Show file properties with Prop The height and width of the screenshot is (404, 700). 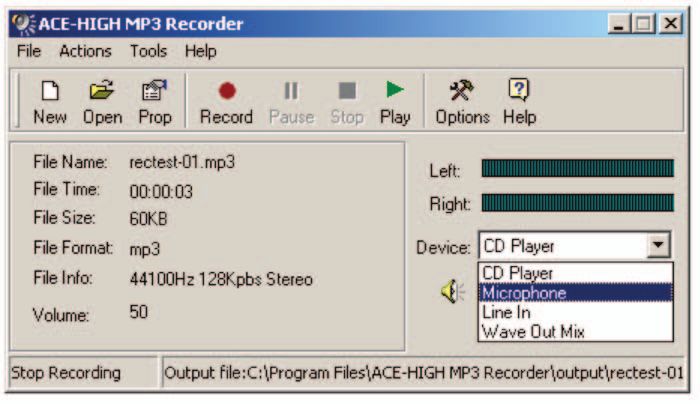click(x=154, y=102)
